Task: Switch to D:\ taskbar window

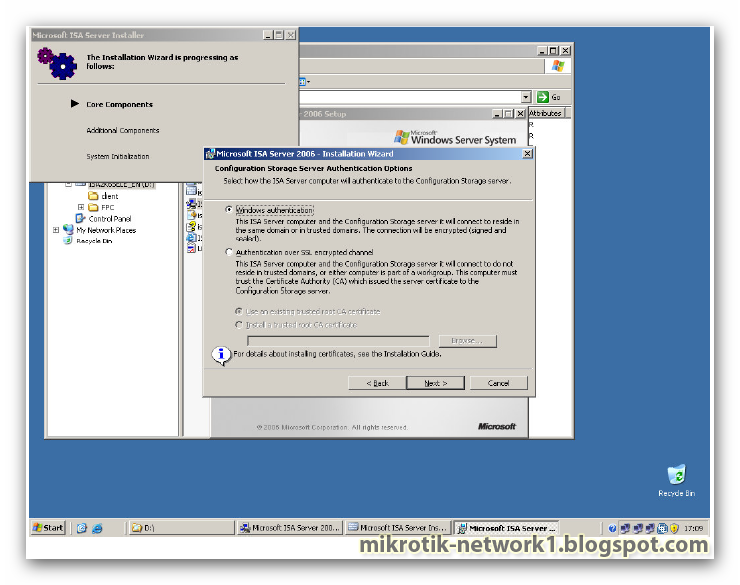Action: pos(182,528)
